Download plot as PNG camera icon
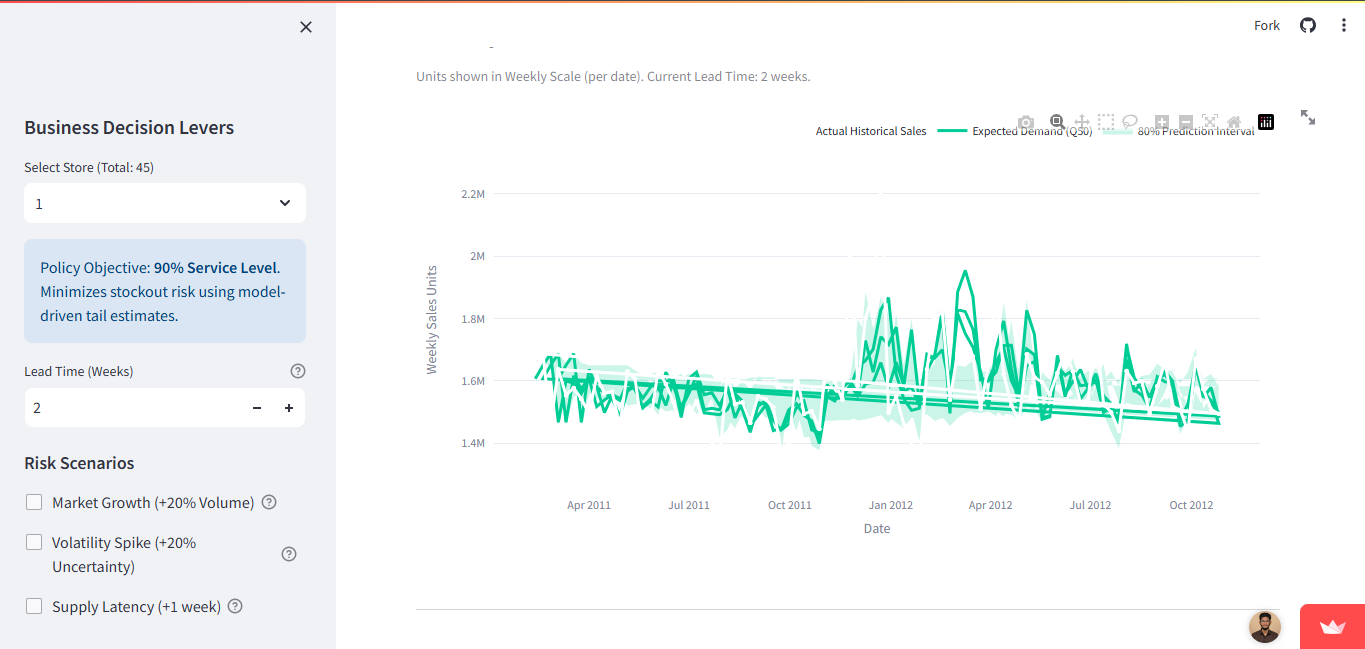 click(x=1026, y=122)
